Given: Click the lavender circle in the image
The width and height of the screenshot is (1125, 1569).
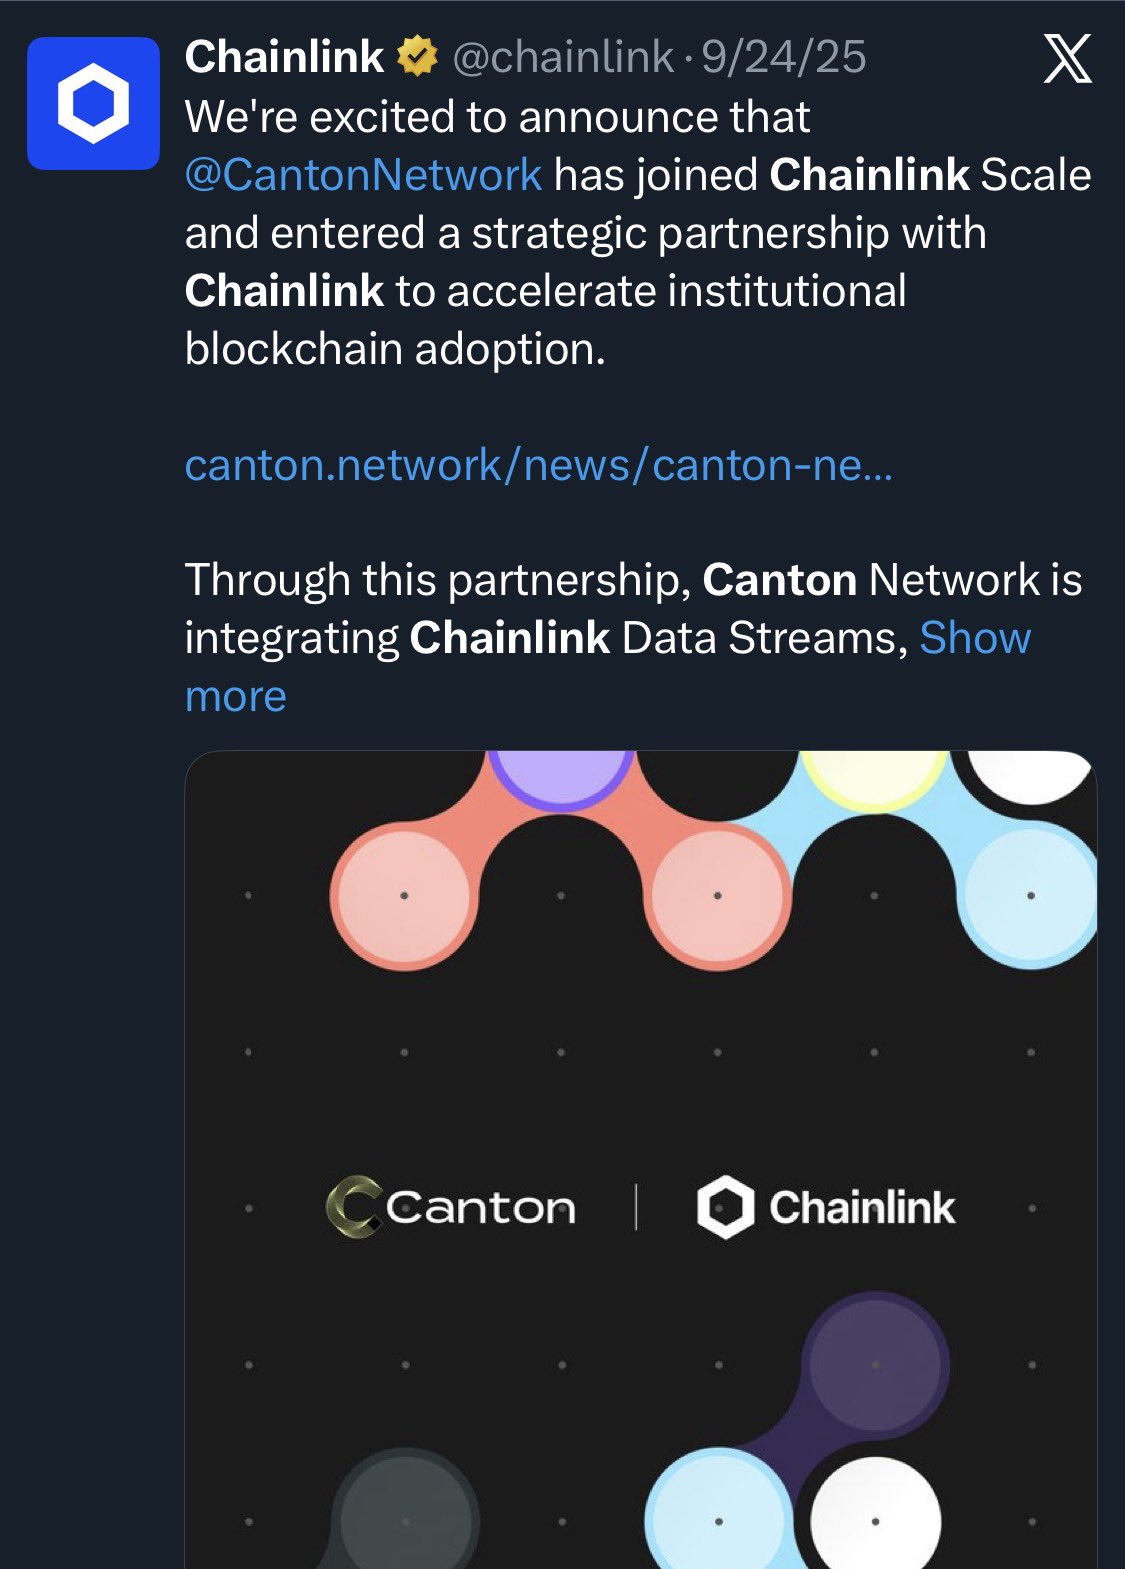Looking at the screenshot, I should (560, 774).
